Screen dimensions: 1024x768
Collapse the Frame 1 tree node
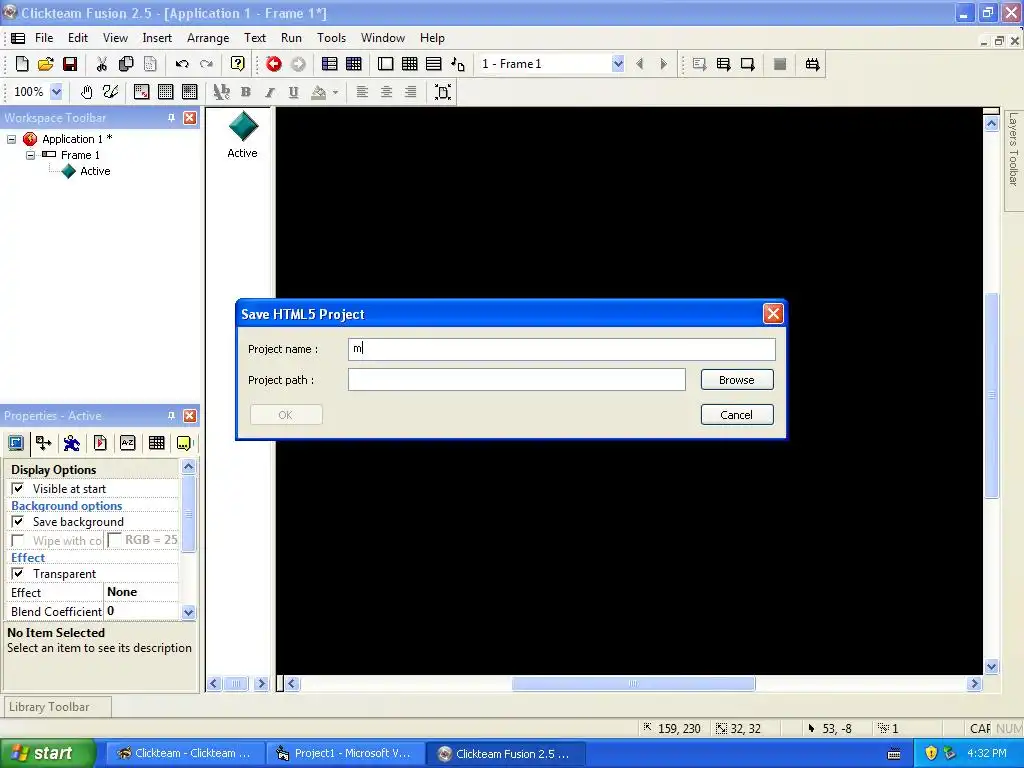pyautogui.click(x=30, y=155)
